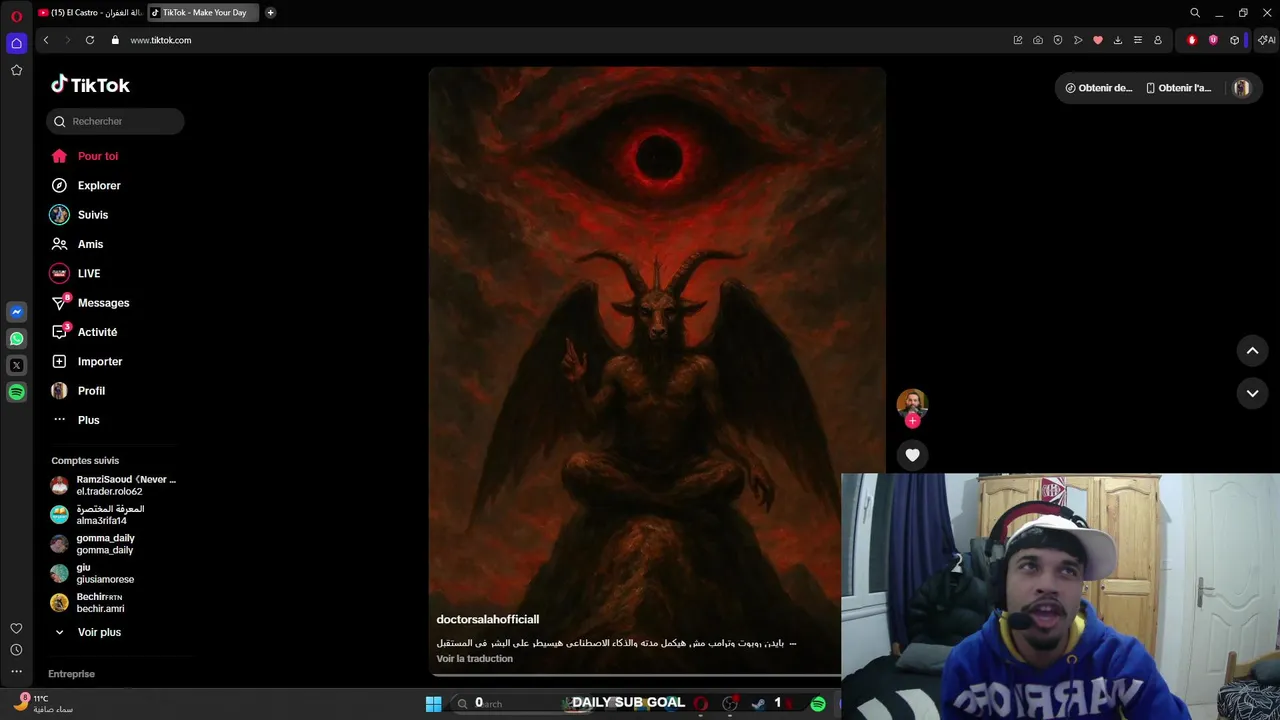
Task: Open alma3rifa14 followed account
Action: point(98,515)
